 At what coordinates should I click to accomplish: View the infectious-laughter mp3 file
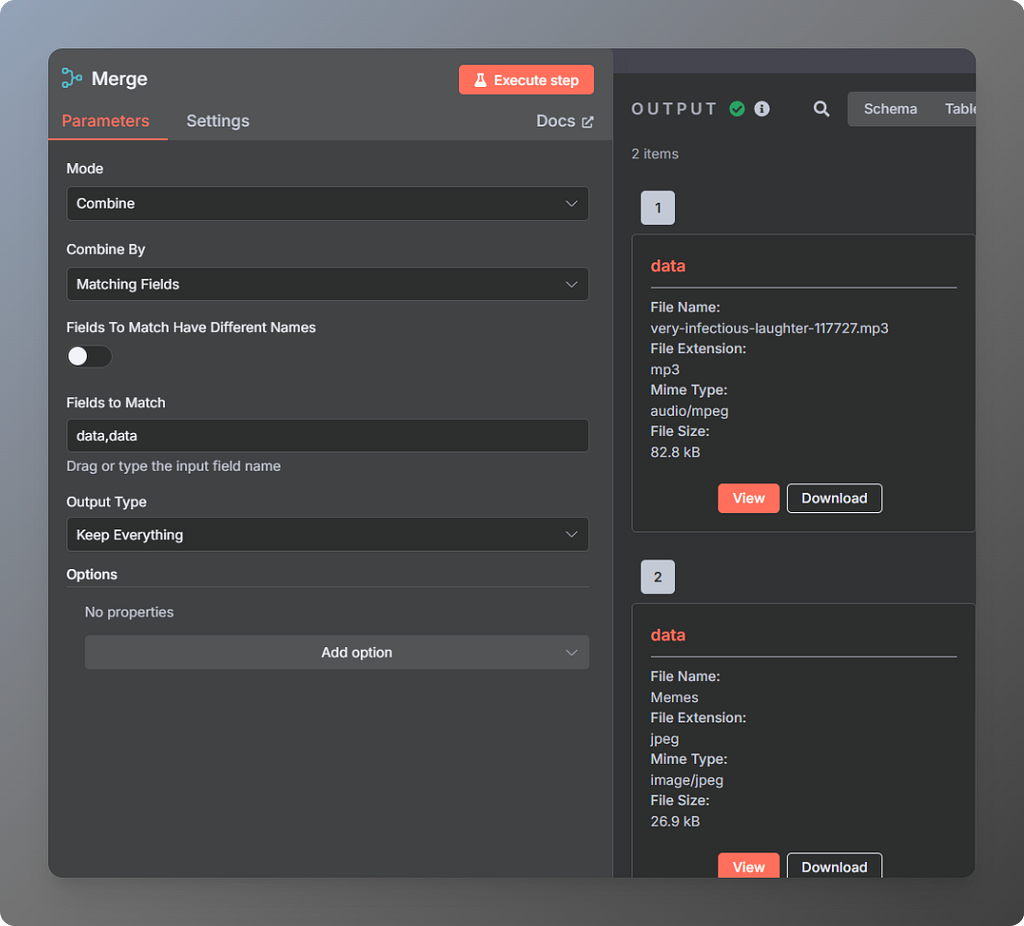[x=748, y=498]
